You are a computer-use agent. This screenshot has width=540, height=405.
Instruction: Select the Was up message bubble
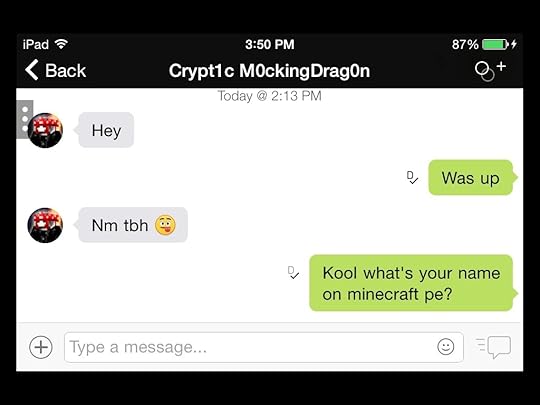pos(472,178)
